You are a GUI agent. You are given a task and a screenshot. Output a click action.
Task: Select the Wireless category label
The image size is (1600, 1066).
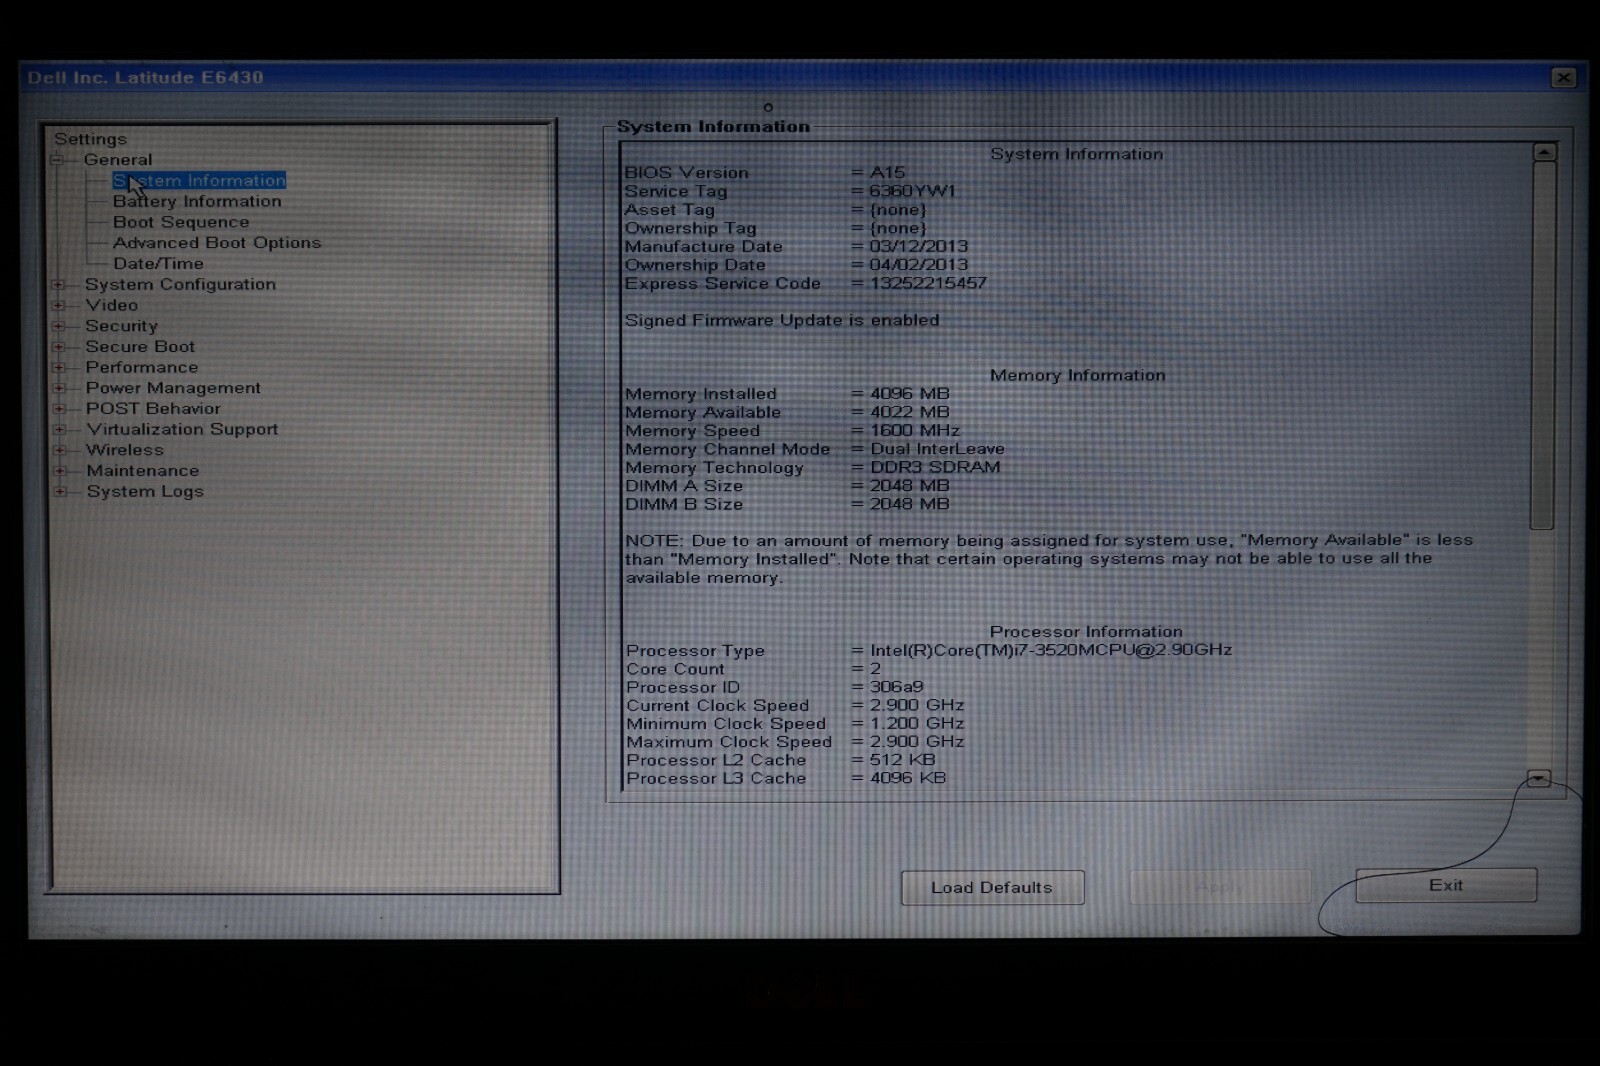[124, 450]
